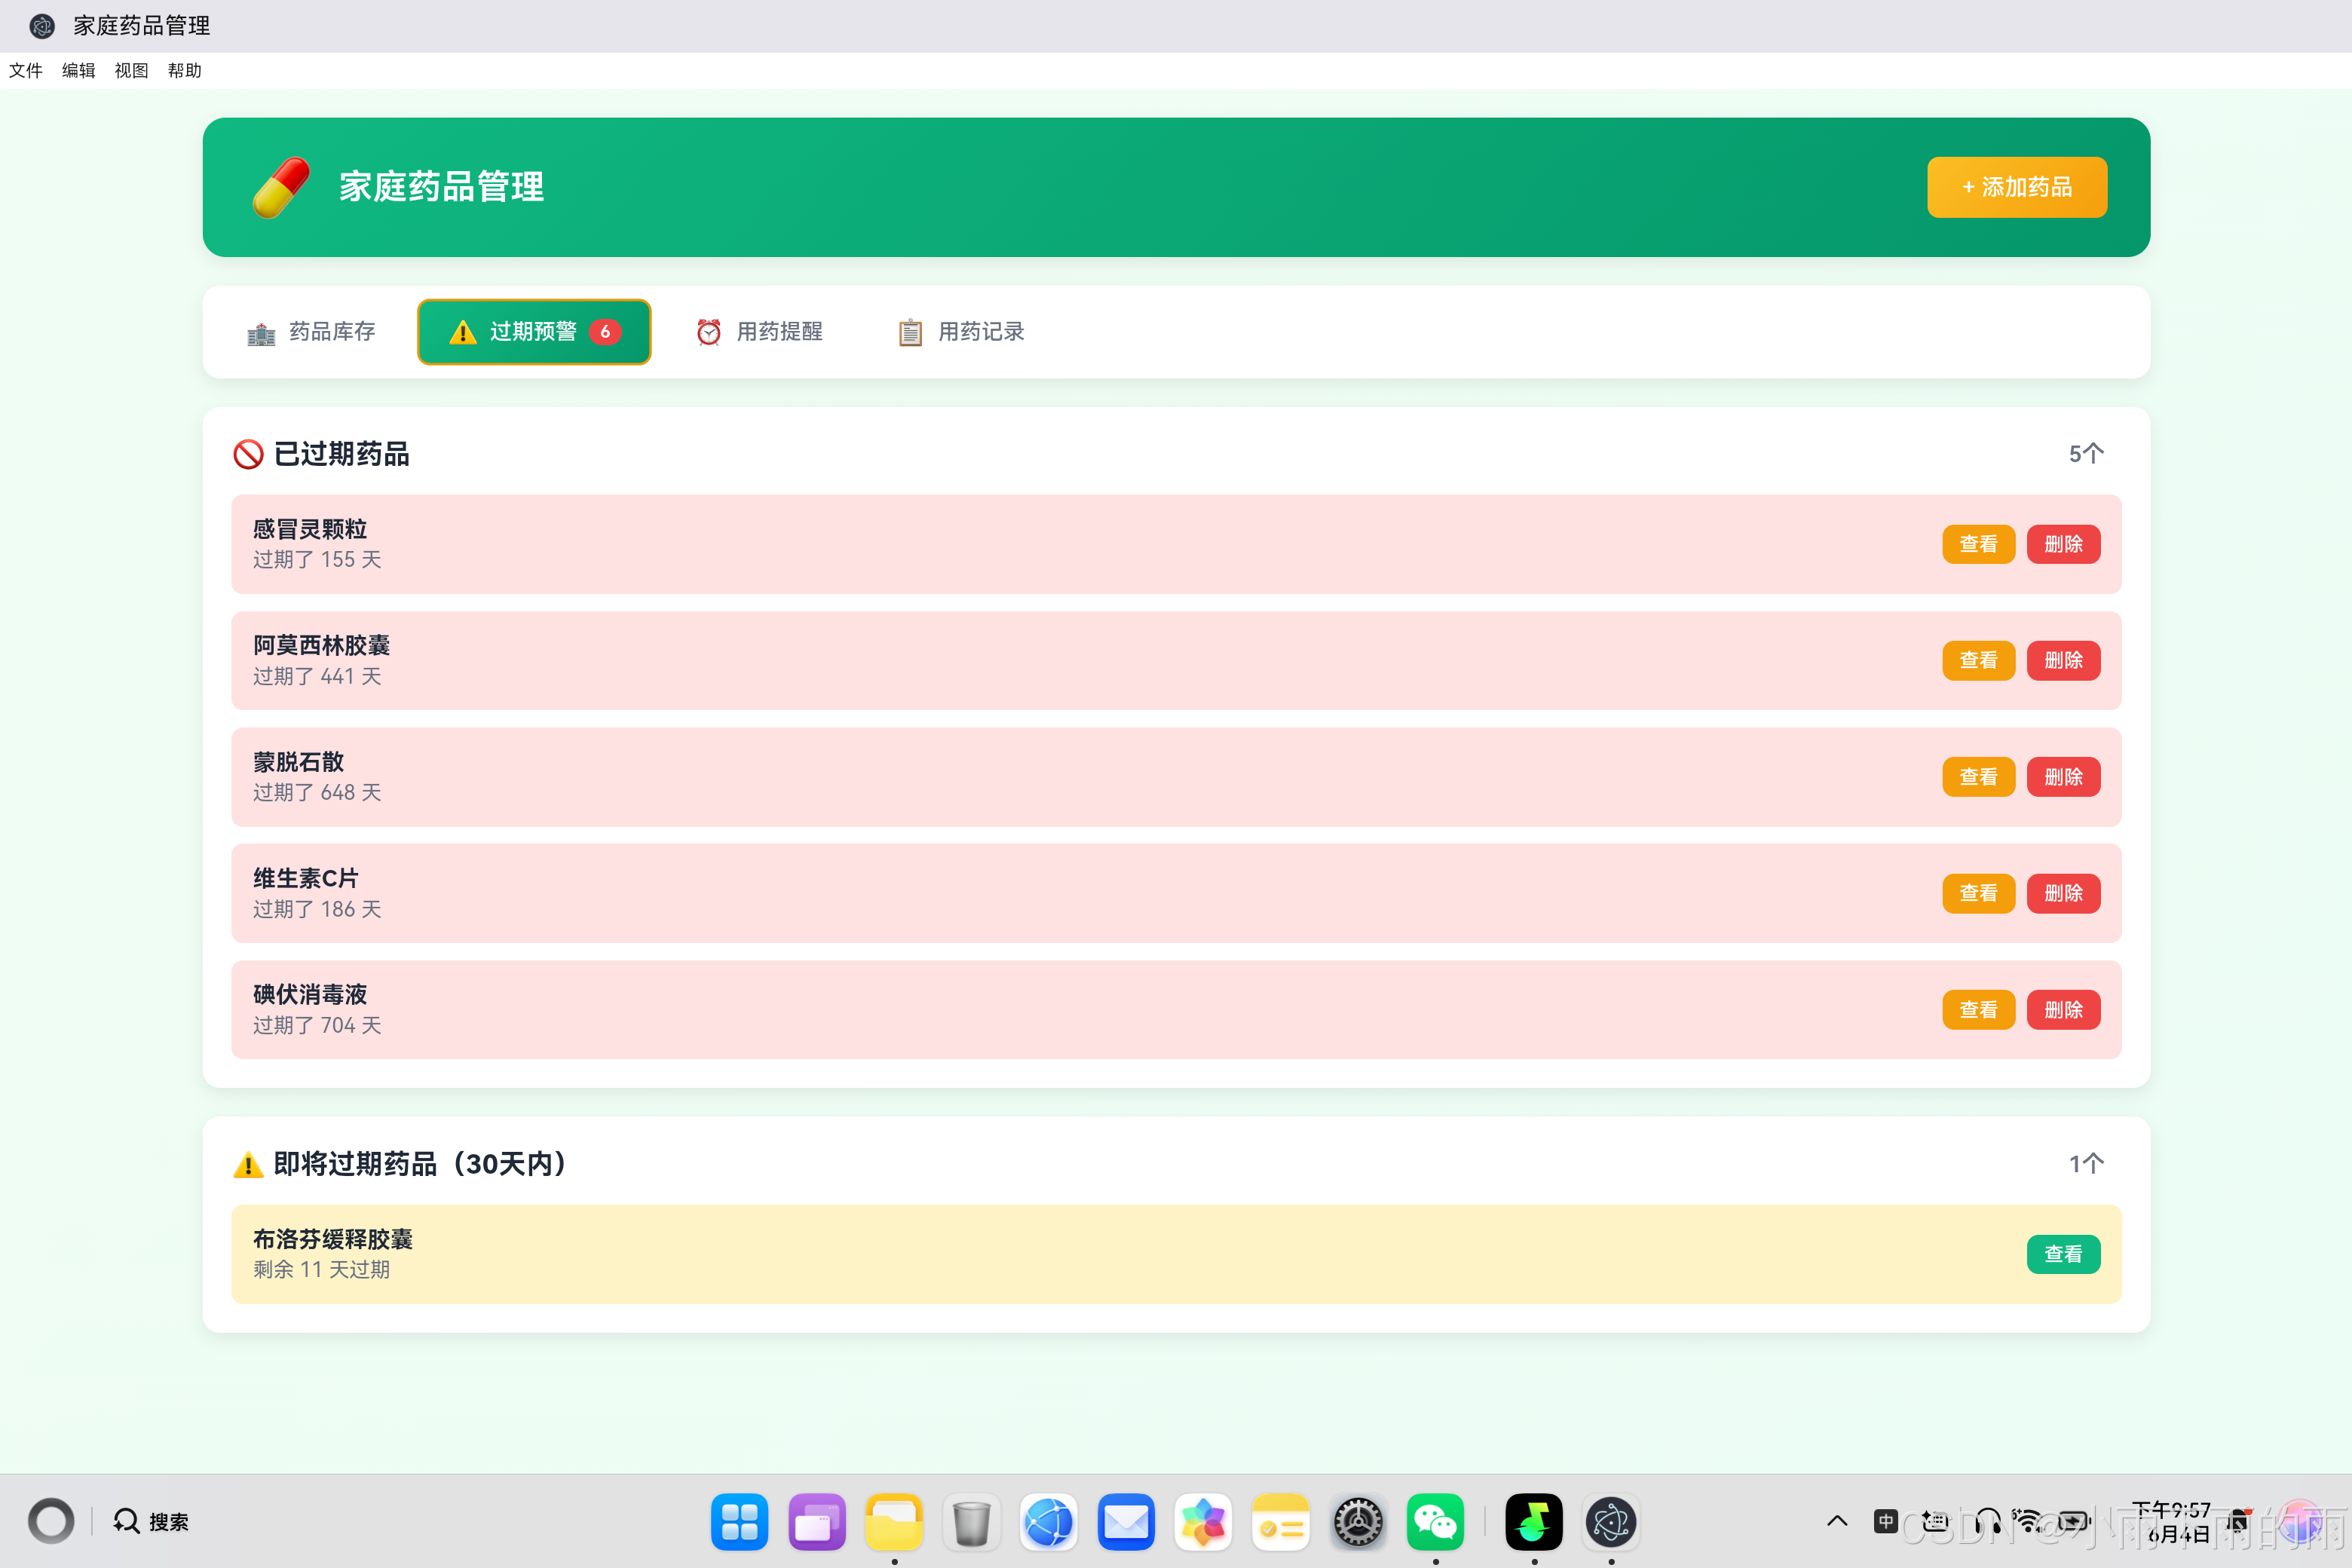Click the Wi-Fi network tray icon

point(2028,1521)
